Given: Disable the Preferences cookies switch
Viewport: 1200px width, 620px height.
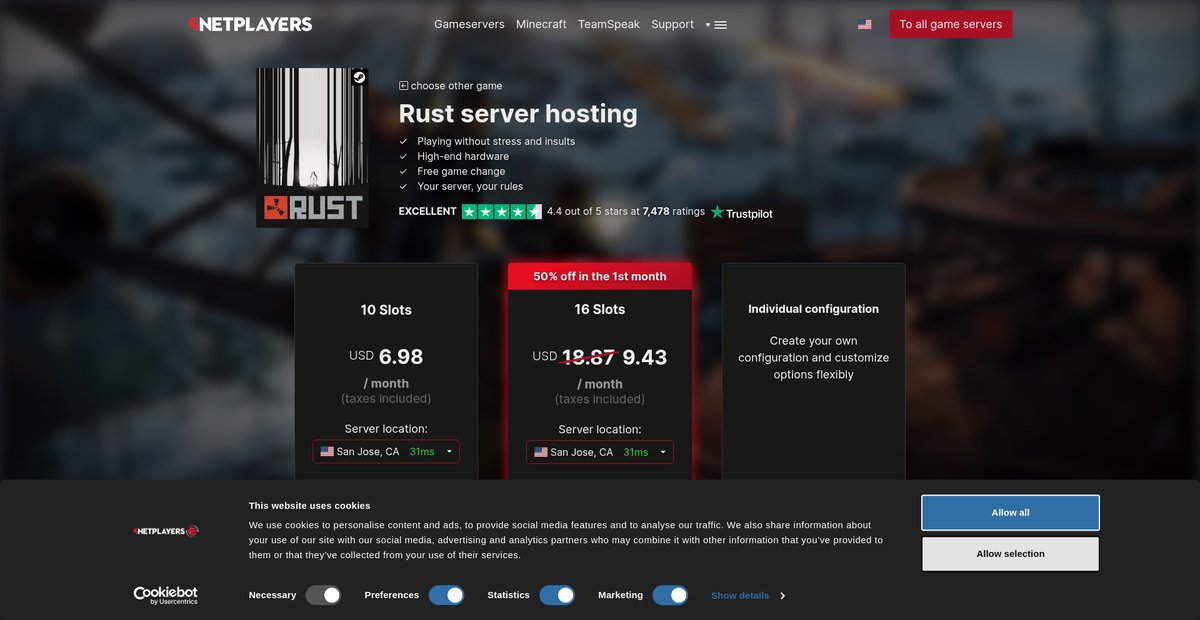Looking at the screenshot, I should pyautogui.click(x=447, y=595).
